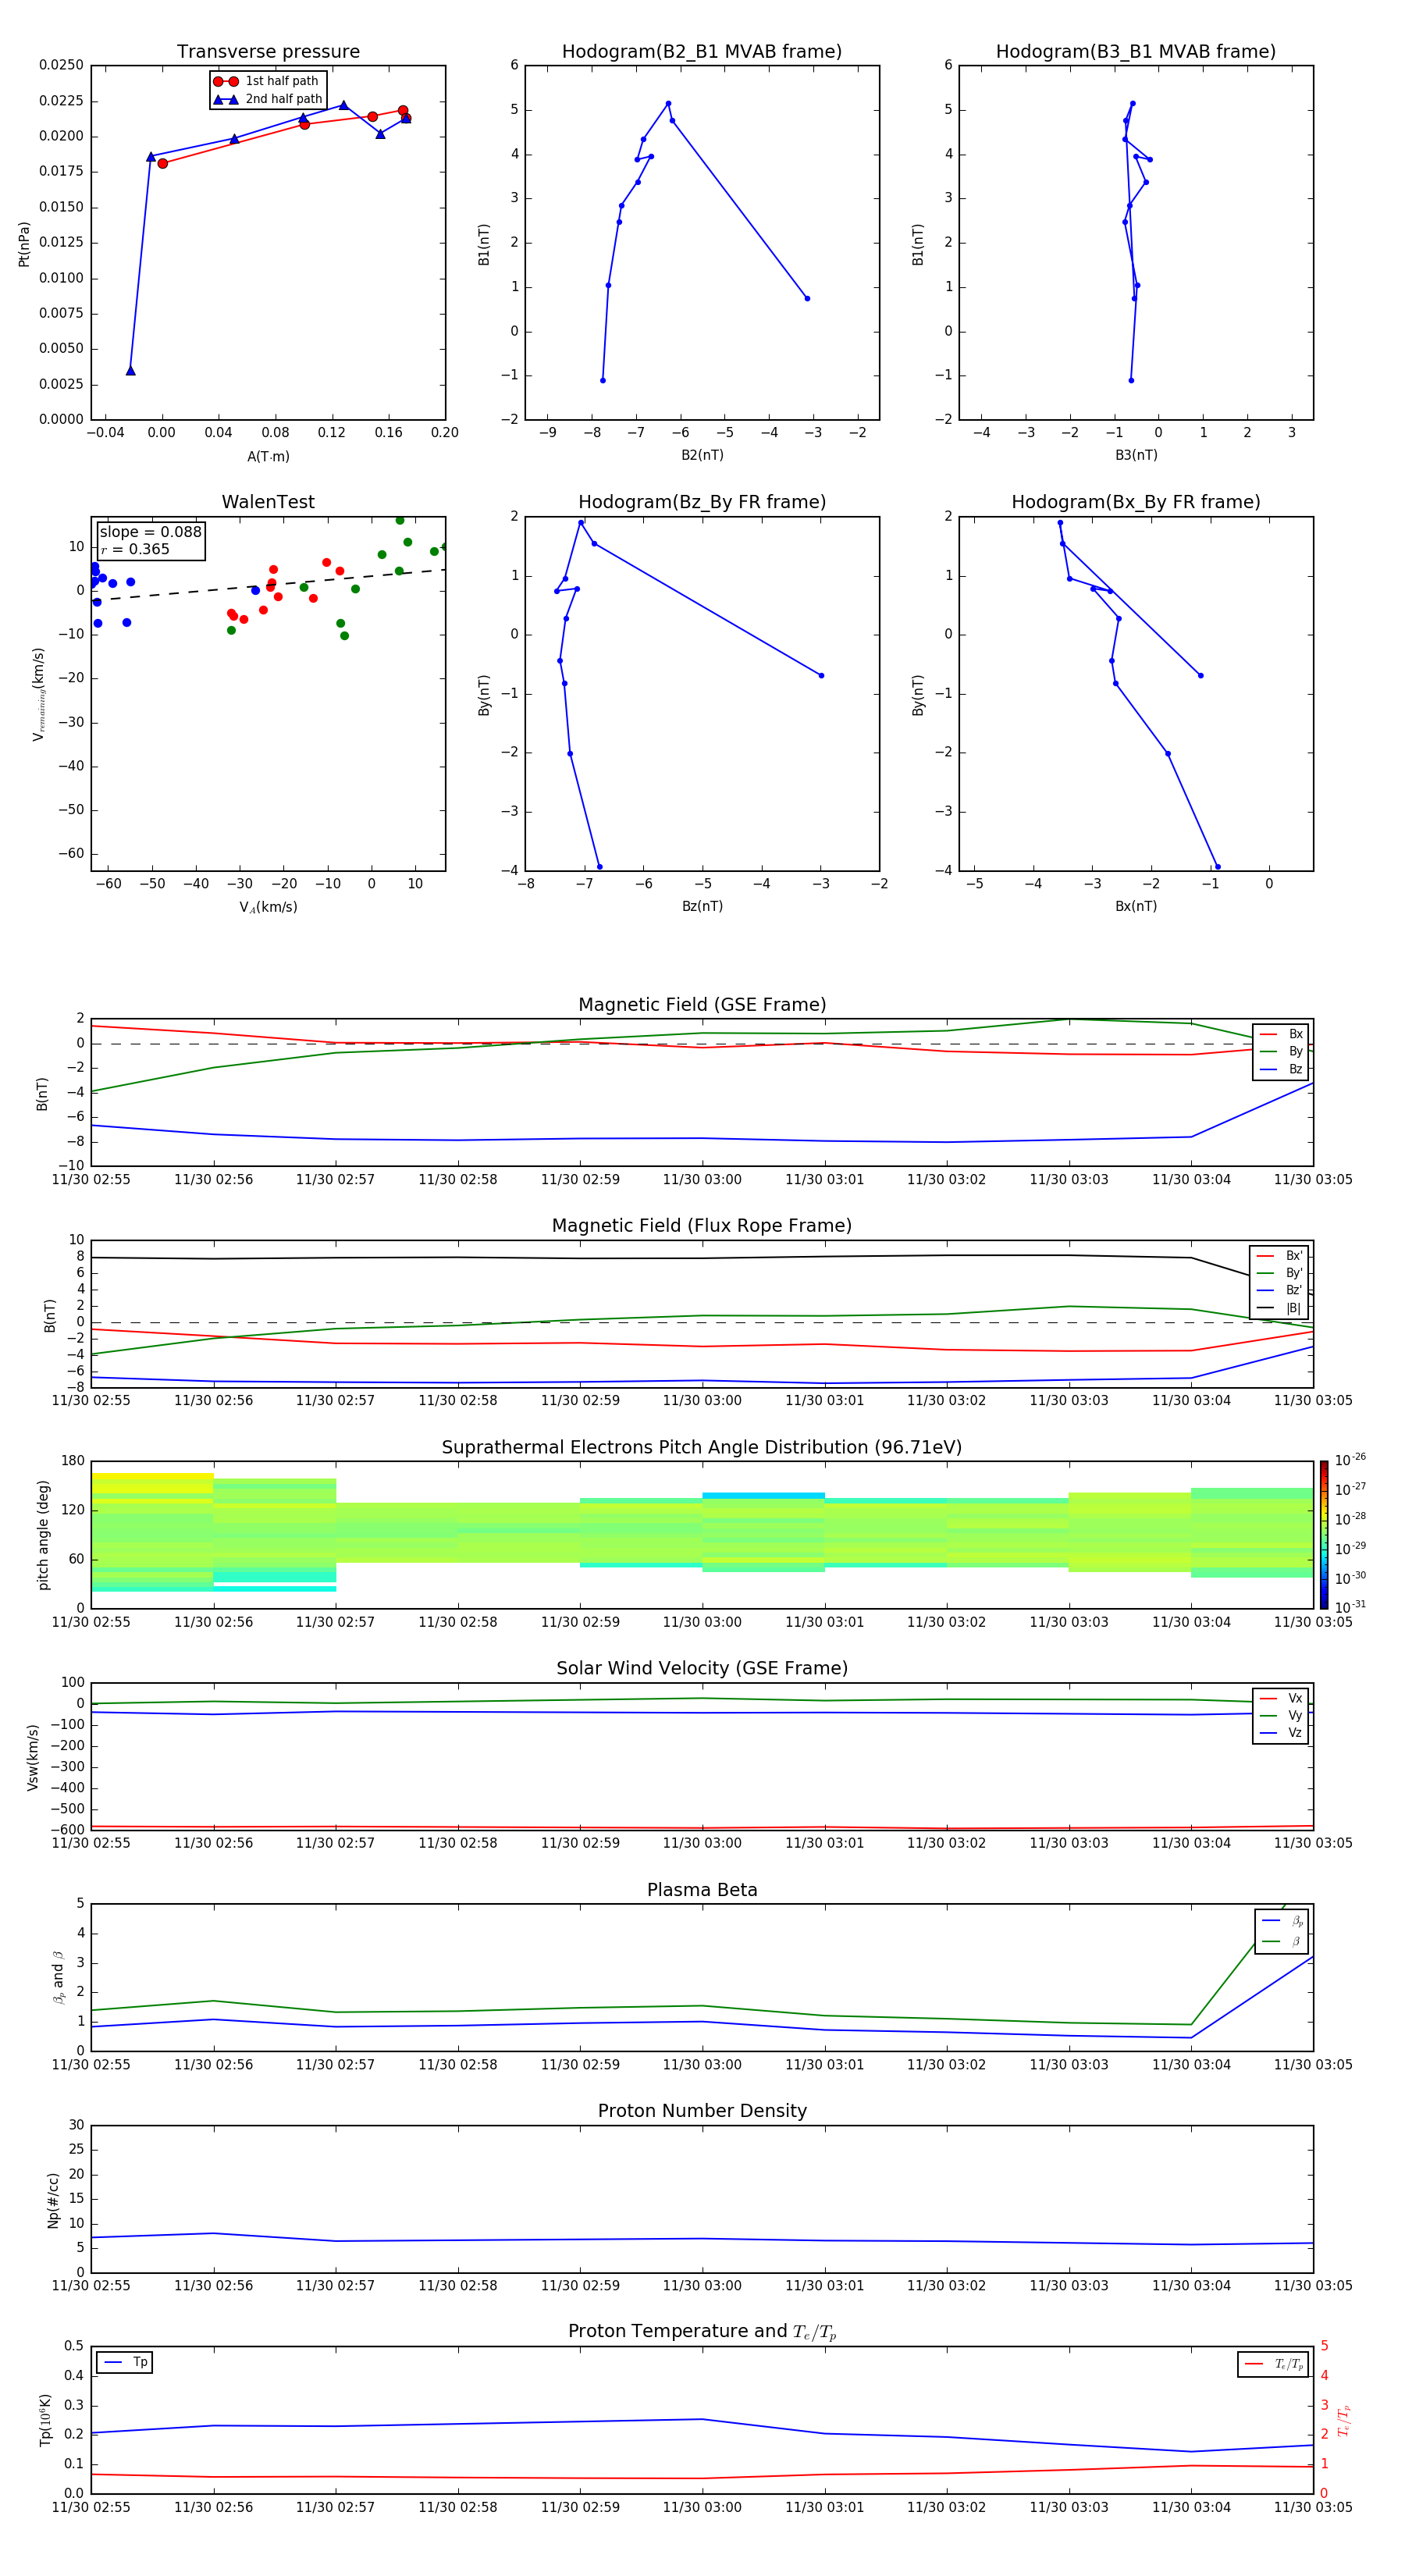Viewport: 1405px width, 2576px height.
Task: Click the 'Vsw(km/s)' axis label
Action: [x=32, y=1757]
